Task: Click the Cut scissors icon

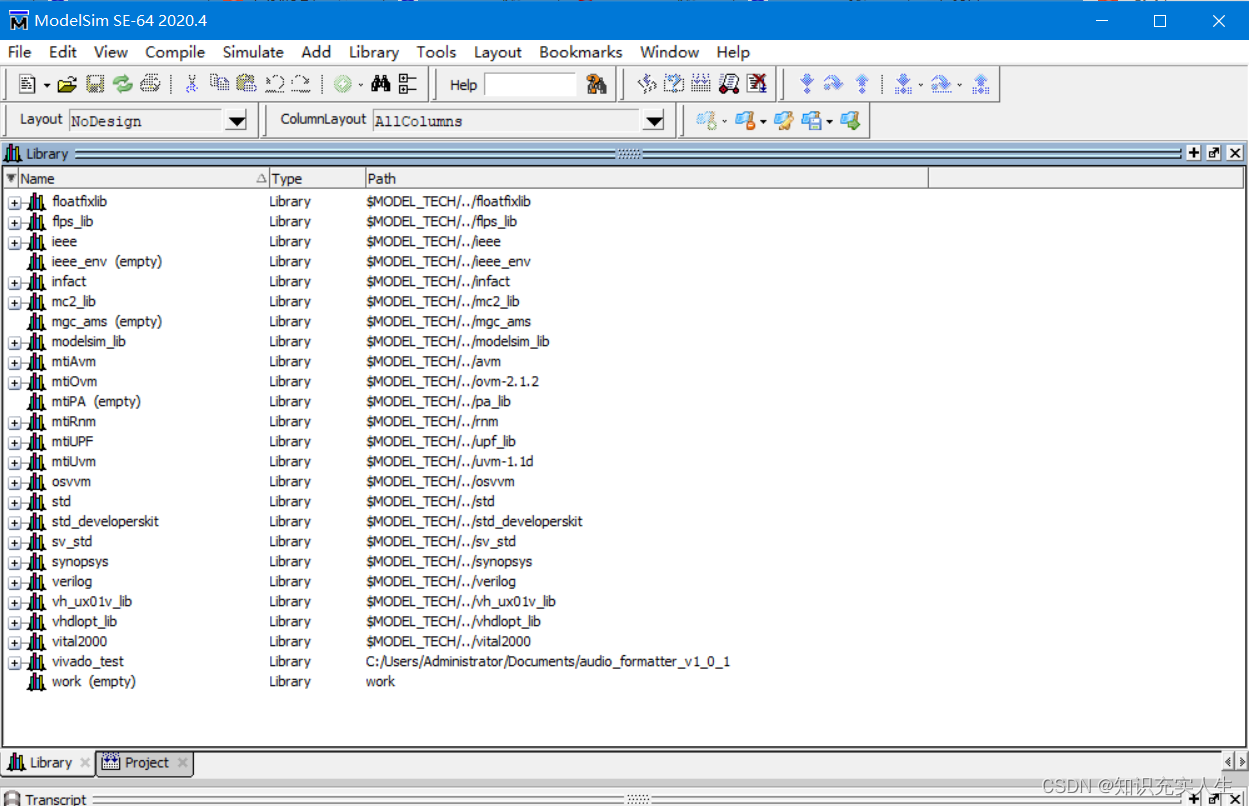Action: point(192,85)
